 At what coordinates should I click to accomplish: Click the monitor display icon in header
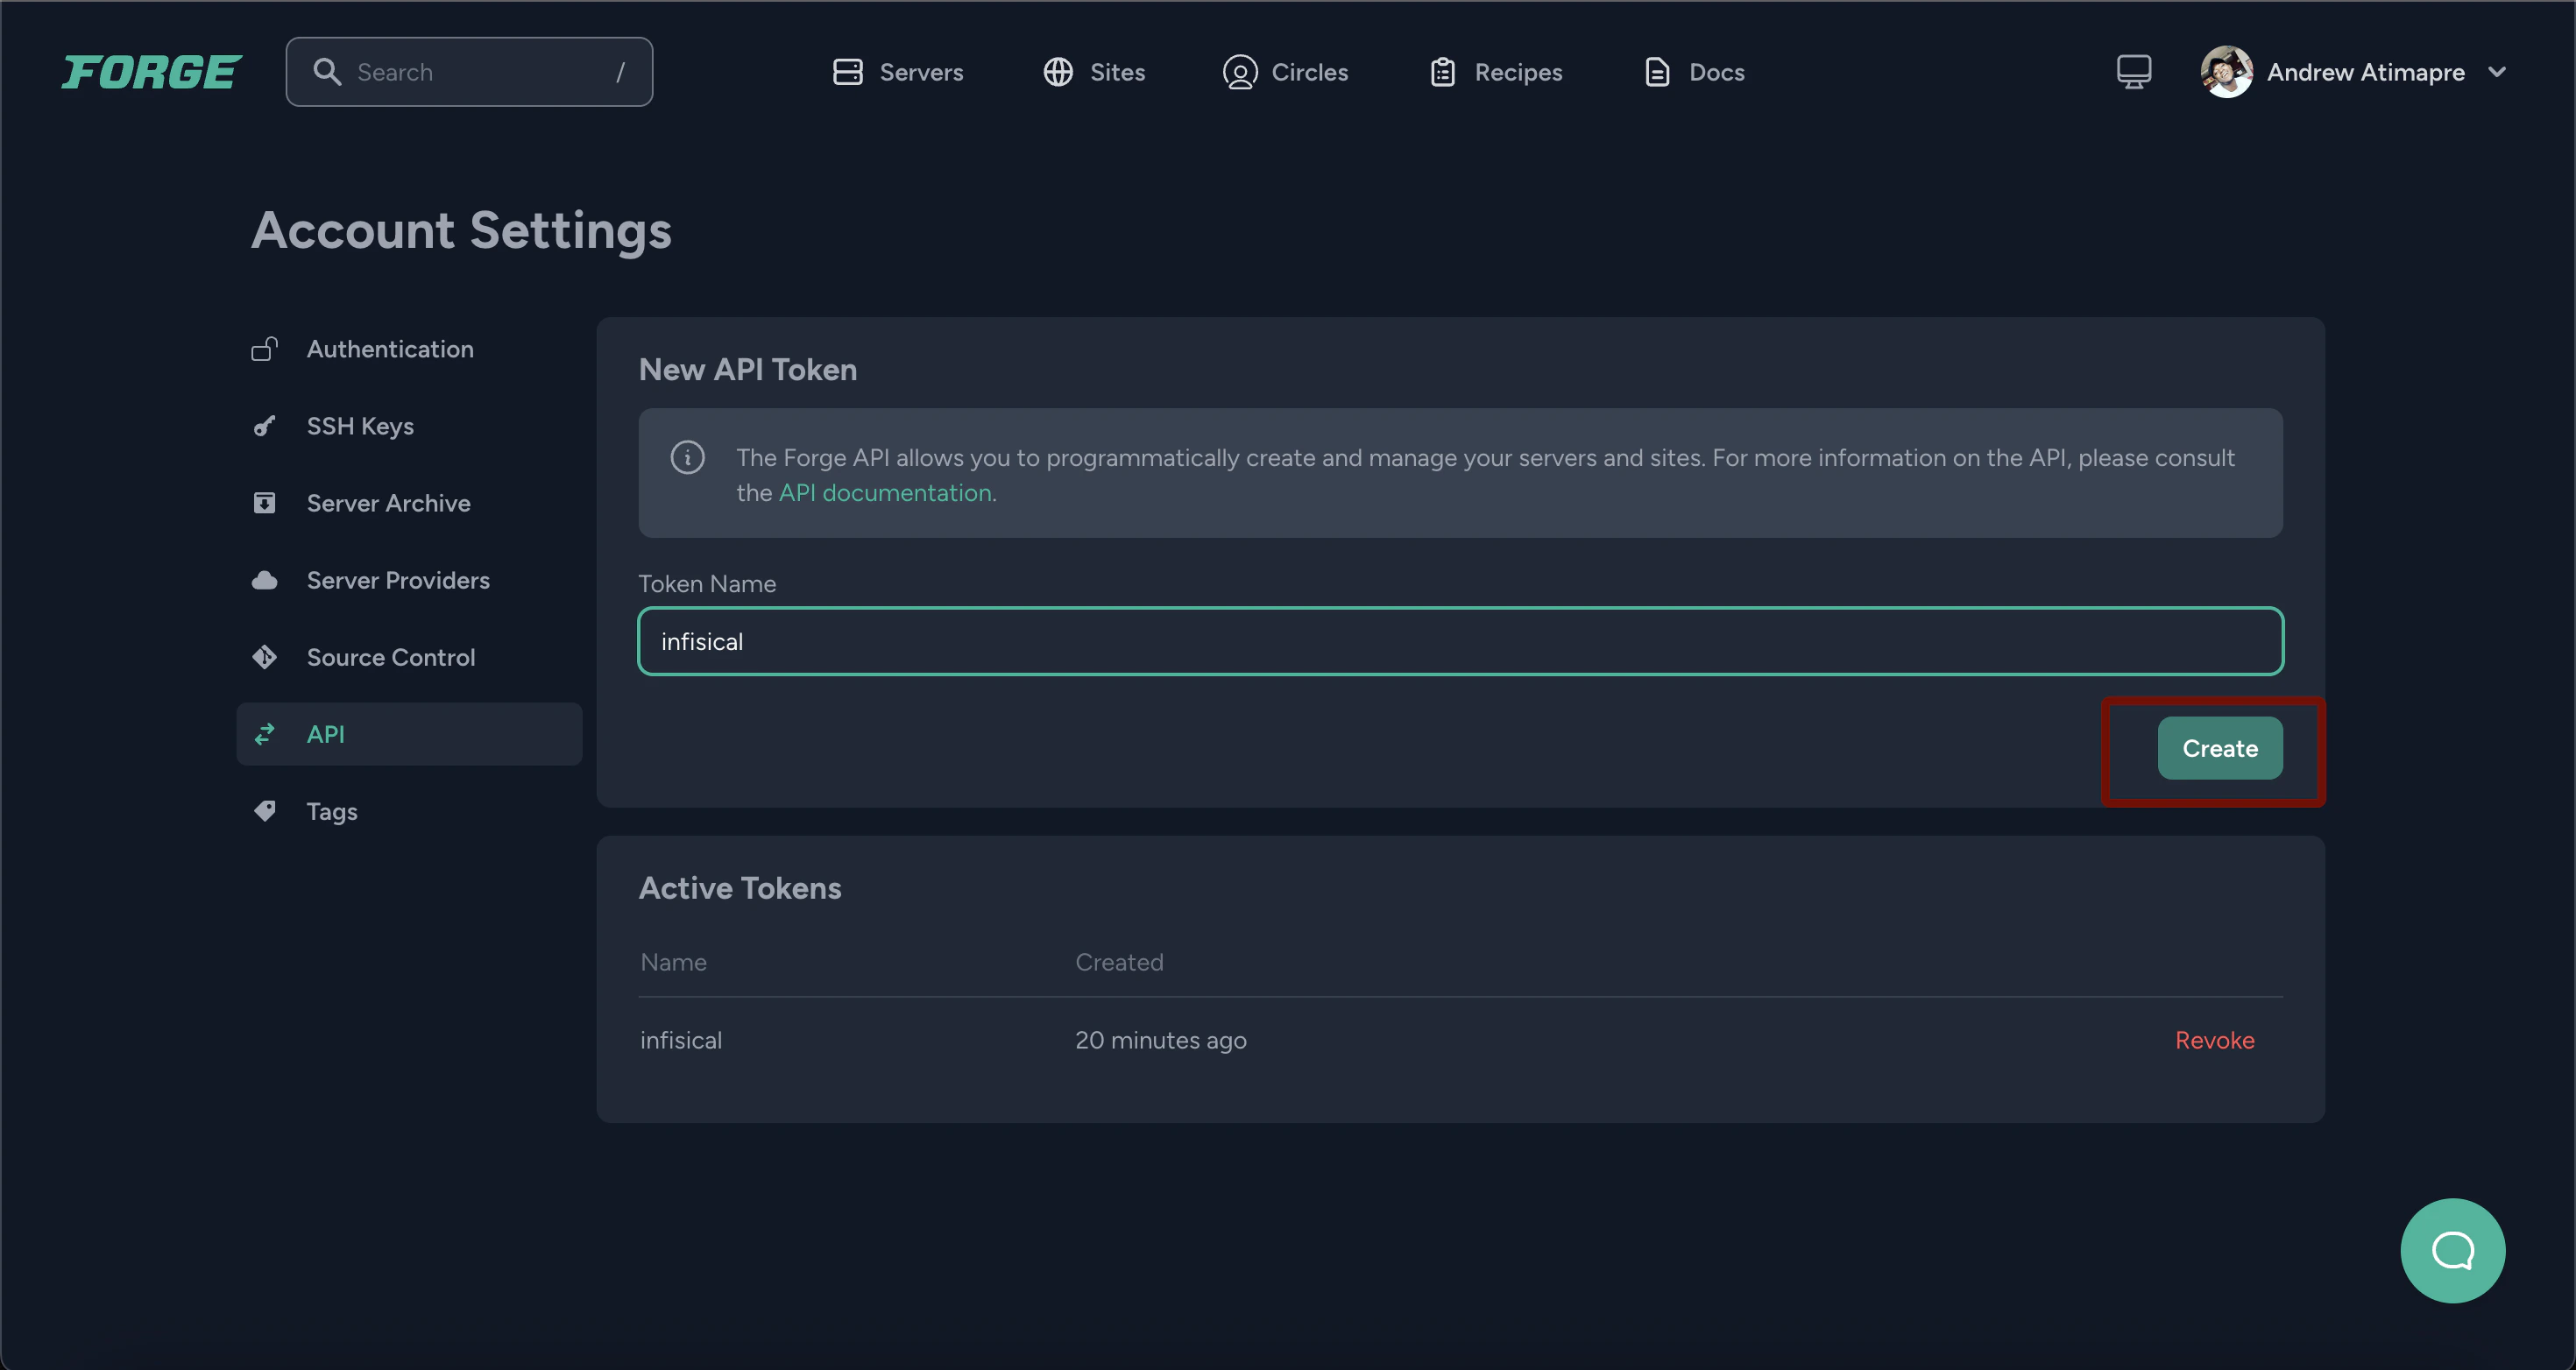[x=2133, y=72]
